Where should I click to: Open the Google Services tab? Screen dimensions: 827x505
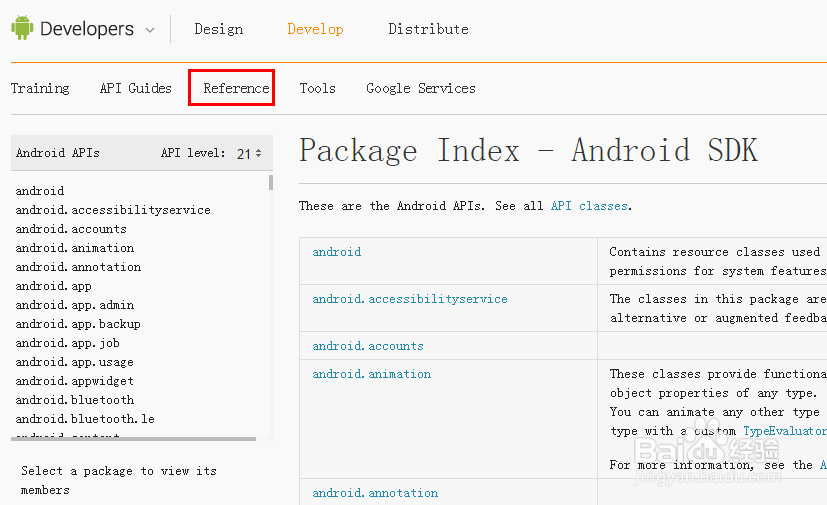(x=420, y=88)
